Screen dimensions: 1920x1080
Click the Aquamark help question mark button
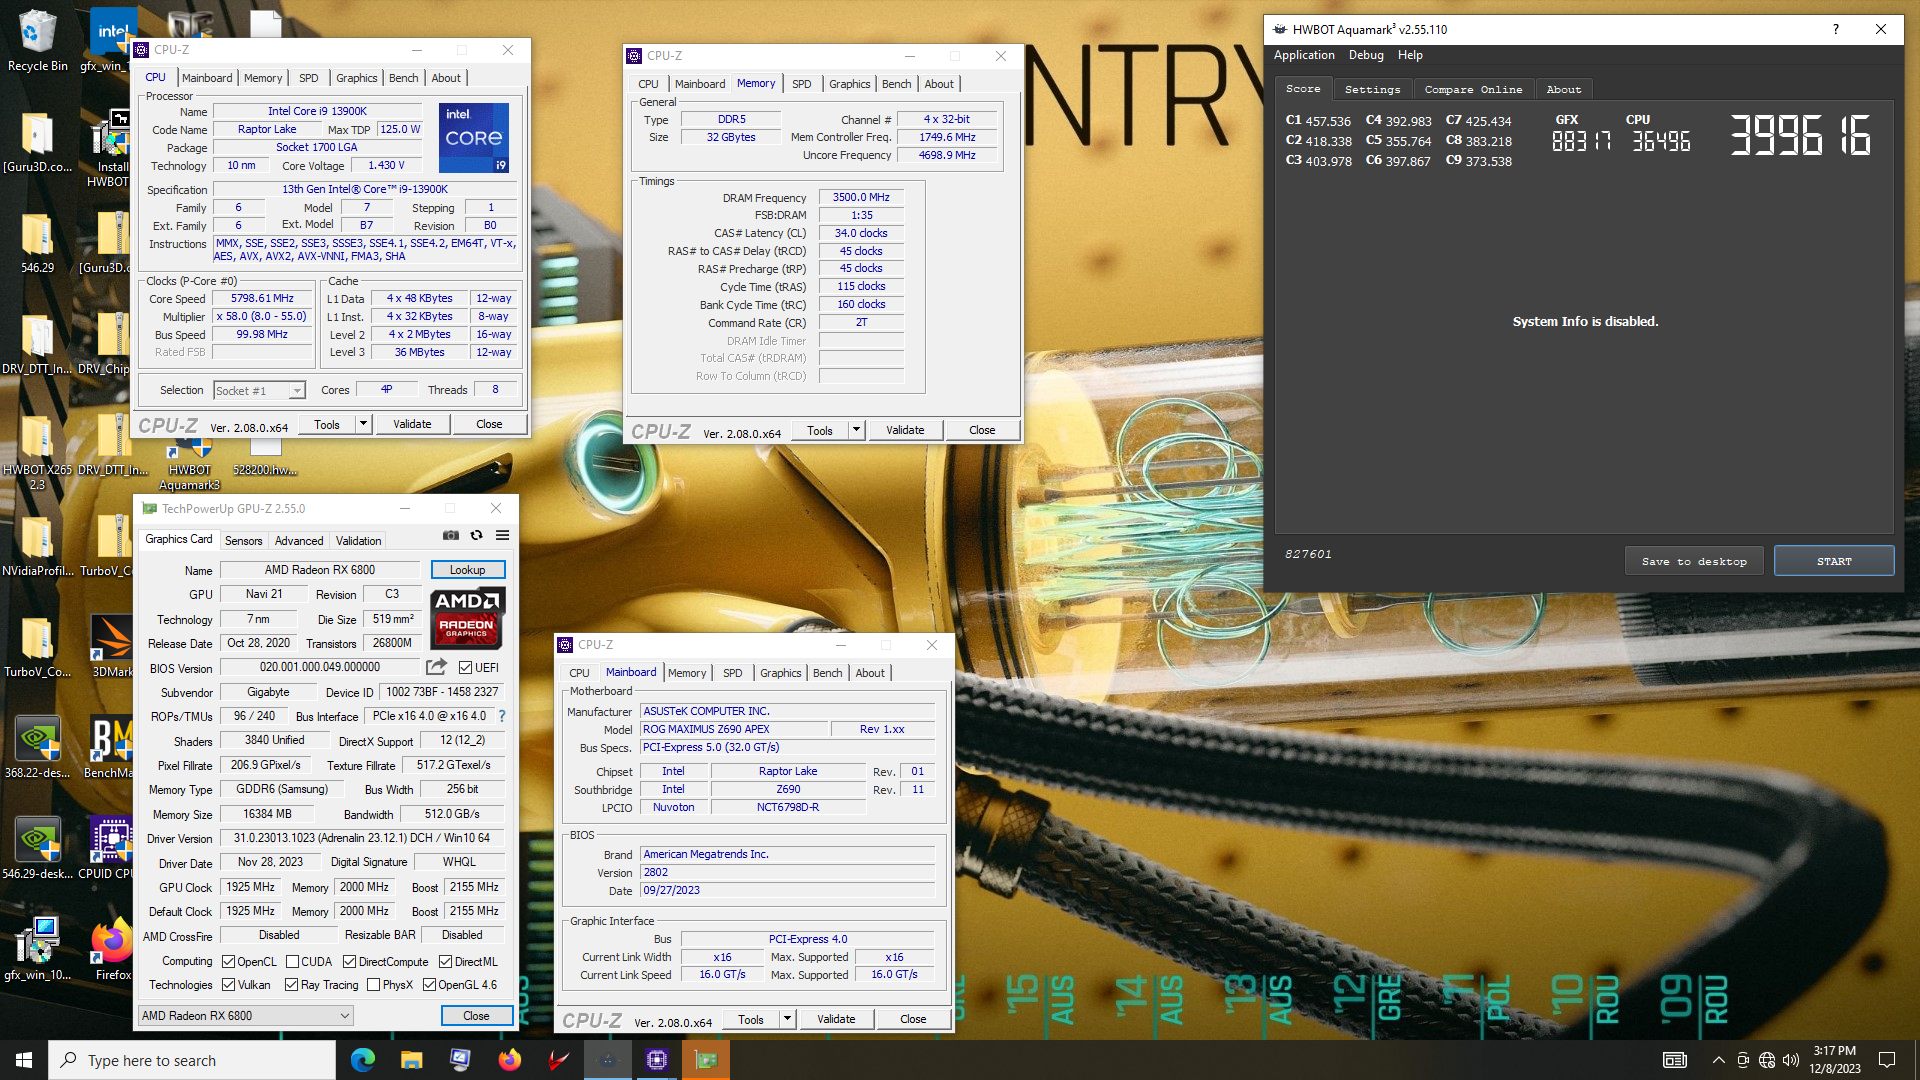pyautogui.click(x=1835, y=29)
